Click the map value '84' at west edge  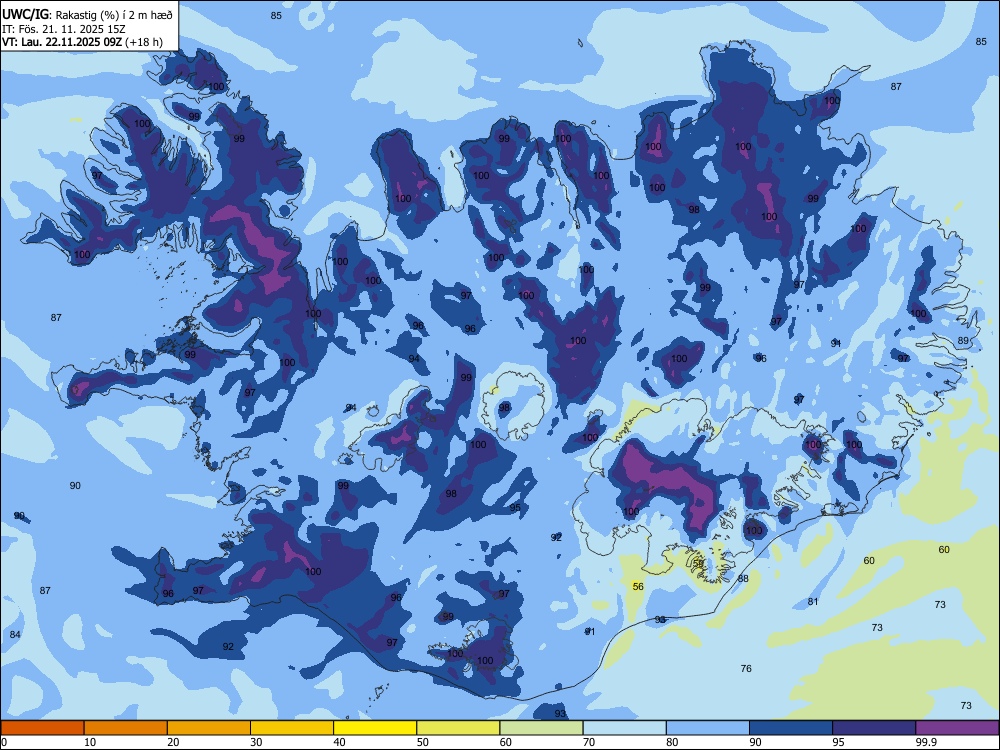[15, 635]
